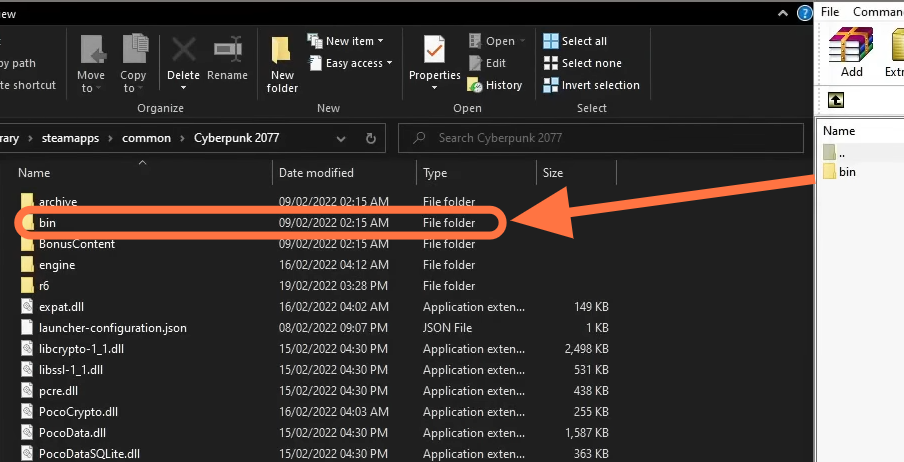The height and width of the screenshot is (462, 904).
Task: Click the r6 folder icon
Action: click(x=27, y=285)
